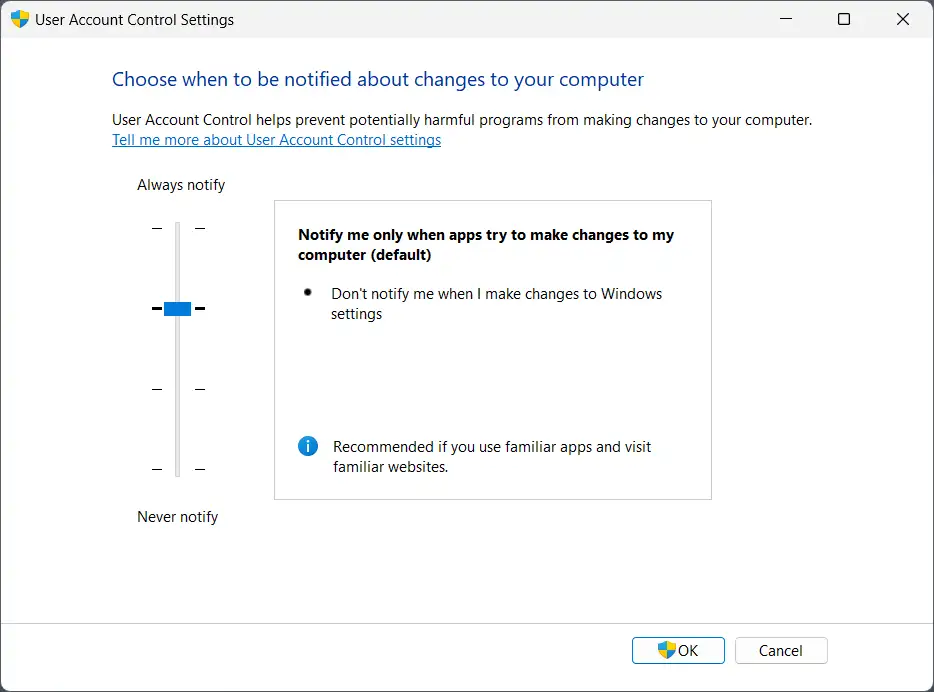Minimize the User Account Control Settings window
Screen dimensions: 934x692
pyautogui.click(x=786, y=20)
